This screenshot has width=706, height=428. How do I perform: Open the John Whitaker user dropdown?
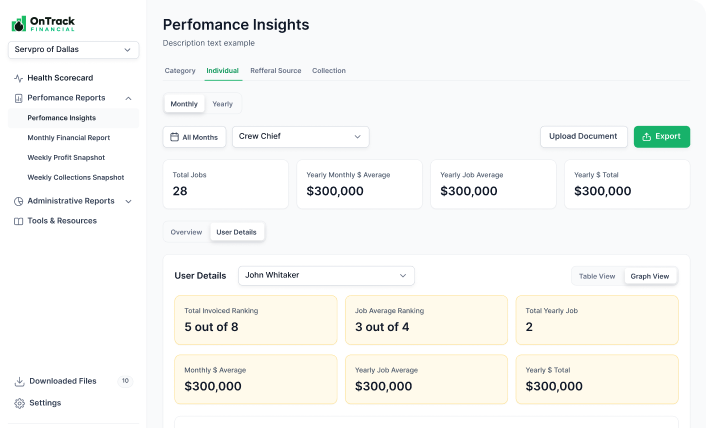tap(325, 275)
